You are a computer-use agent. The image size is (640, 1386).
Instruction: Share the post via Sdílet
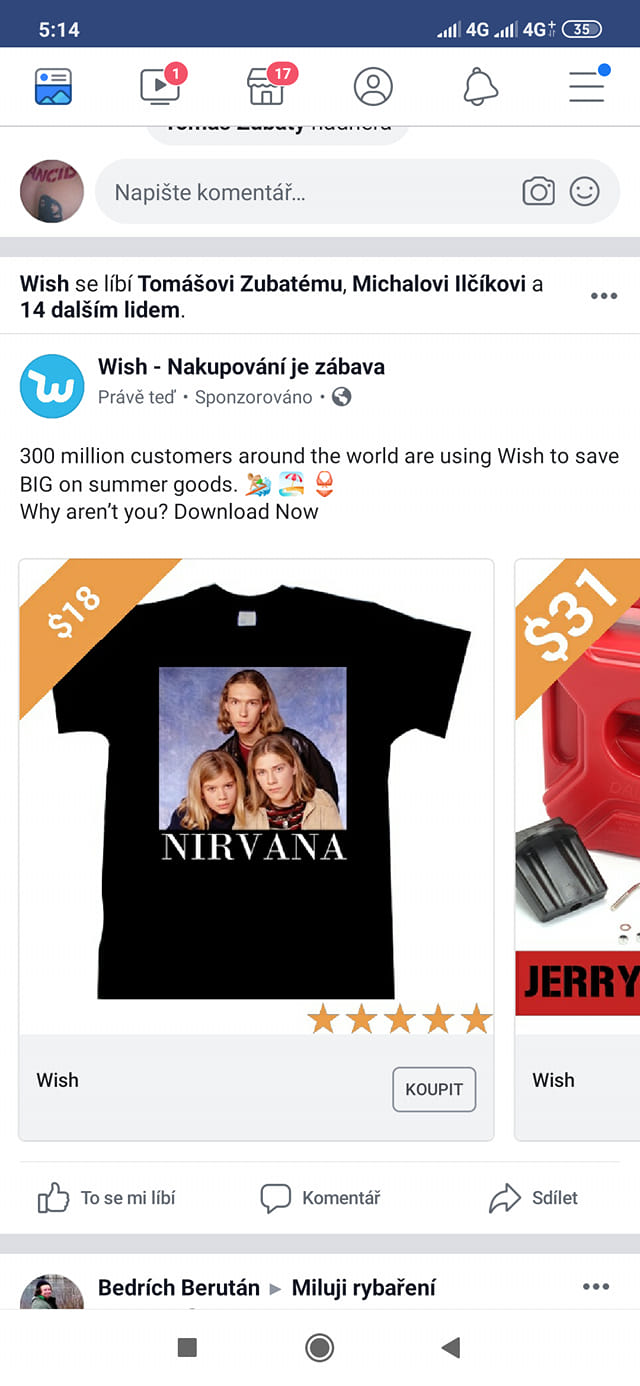(534, 1197)
